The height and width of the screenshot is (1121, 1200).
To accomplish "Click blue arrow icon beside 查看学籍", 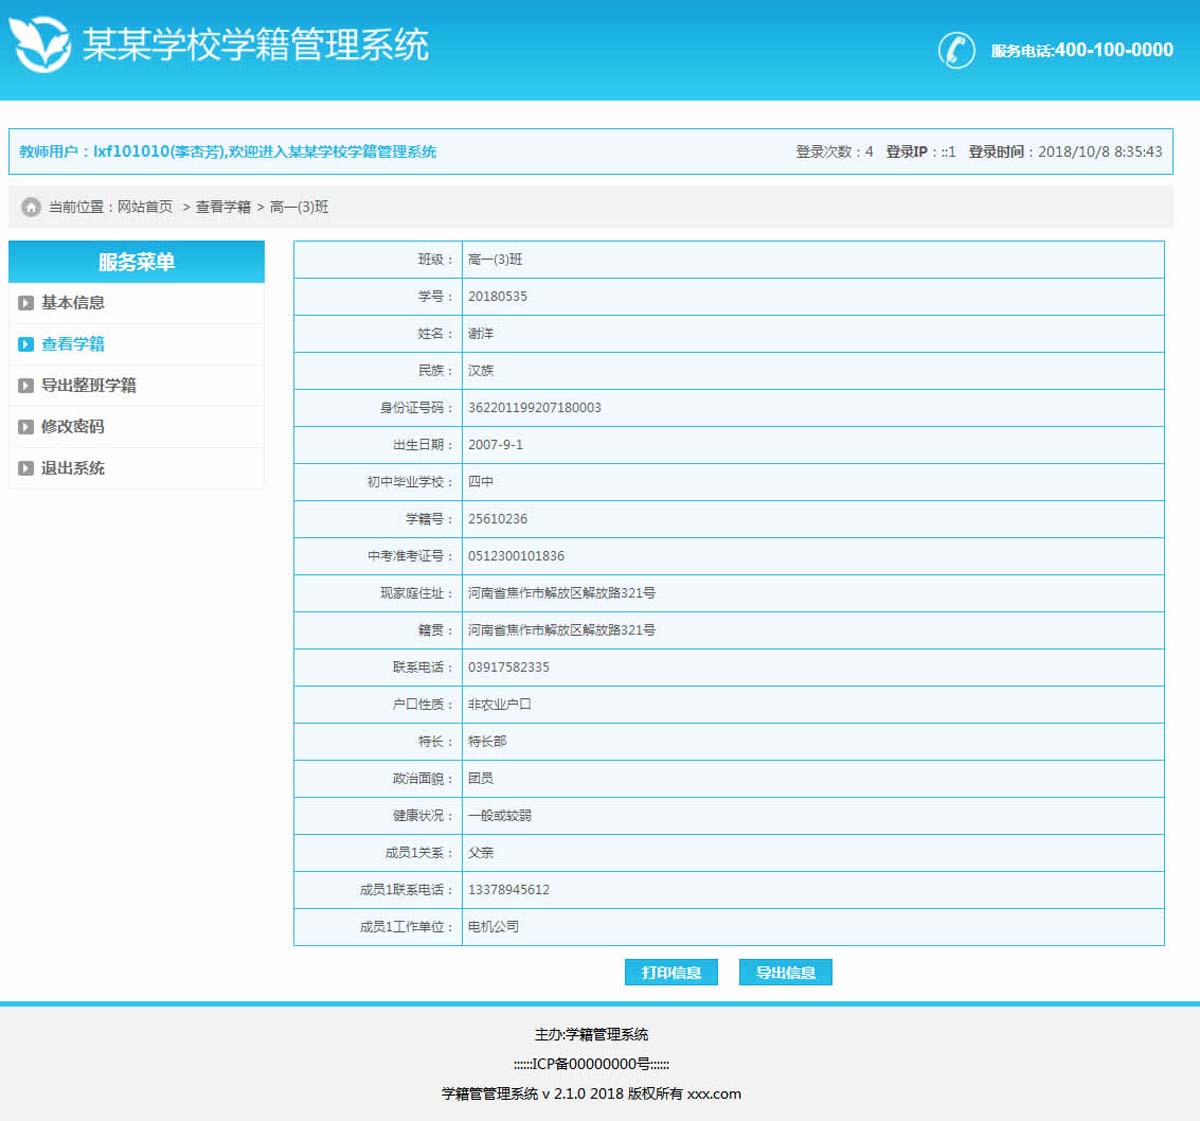I will click(26, 344).
